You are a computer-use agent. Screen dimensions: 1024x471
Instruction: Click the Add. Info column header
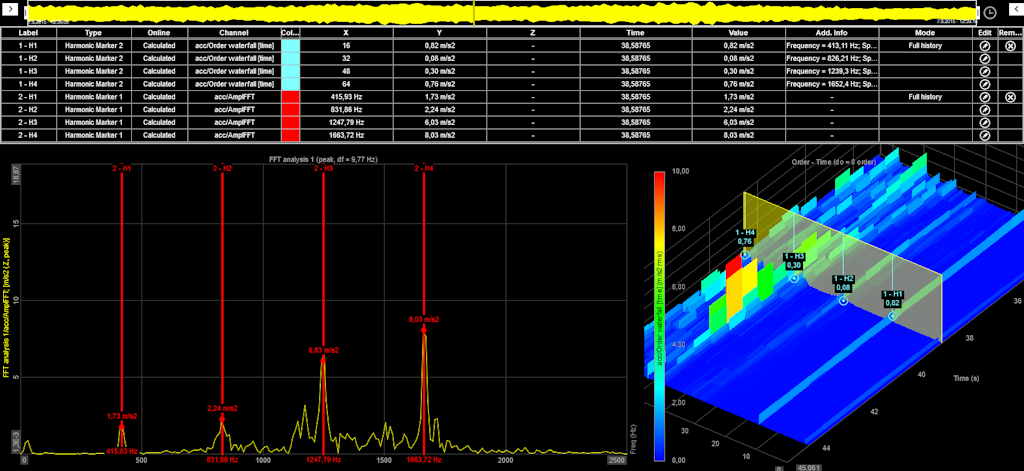tap(831, 33)
